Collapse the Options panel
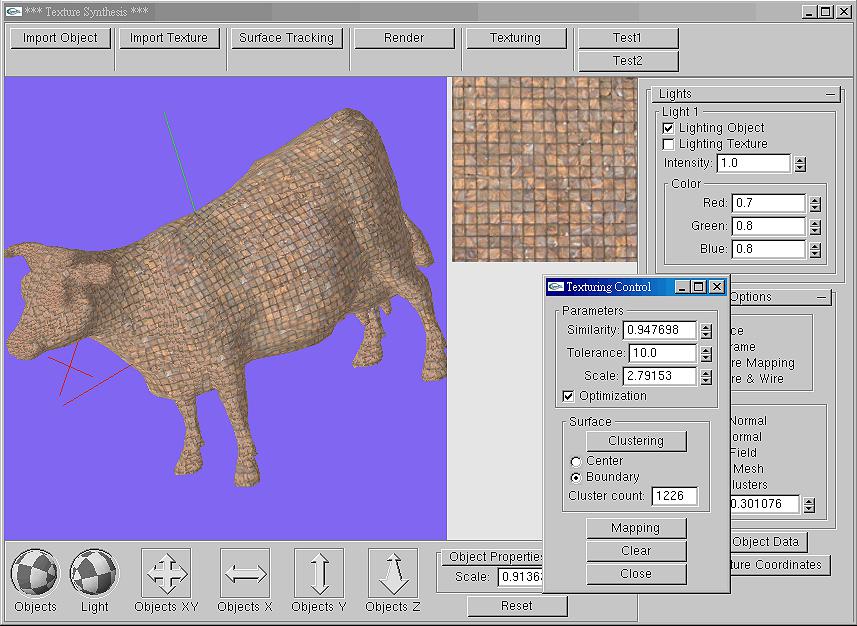Image resolution: width=857 pixels, height=626 pixels. click(x=822, y=296)
